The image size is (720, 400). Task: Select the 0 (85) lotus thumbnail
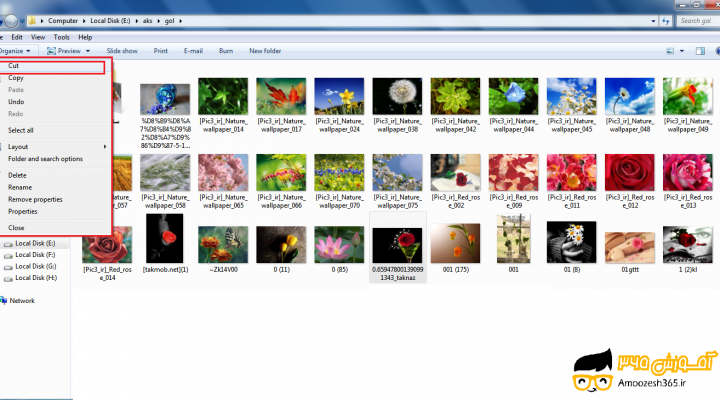pyautogui.click(x=339, y=245)
